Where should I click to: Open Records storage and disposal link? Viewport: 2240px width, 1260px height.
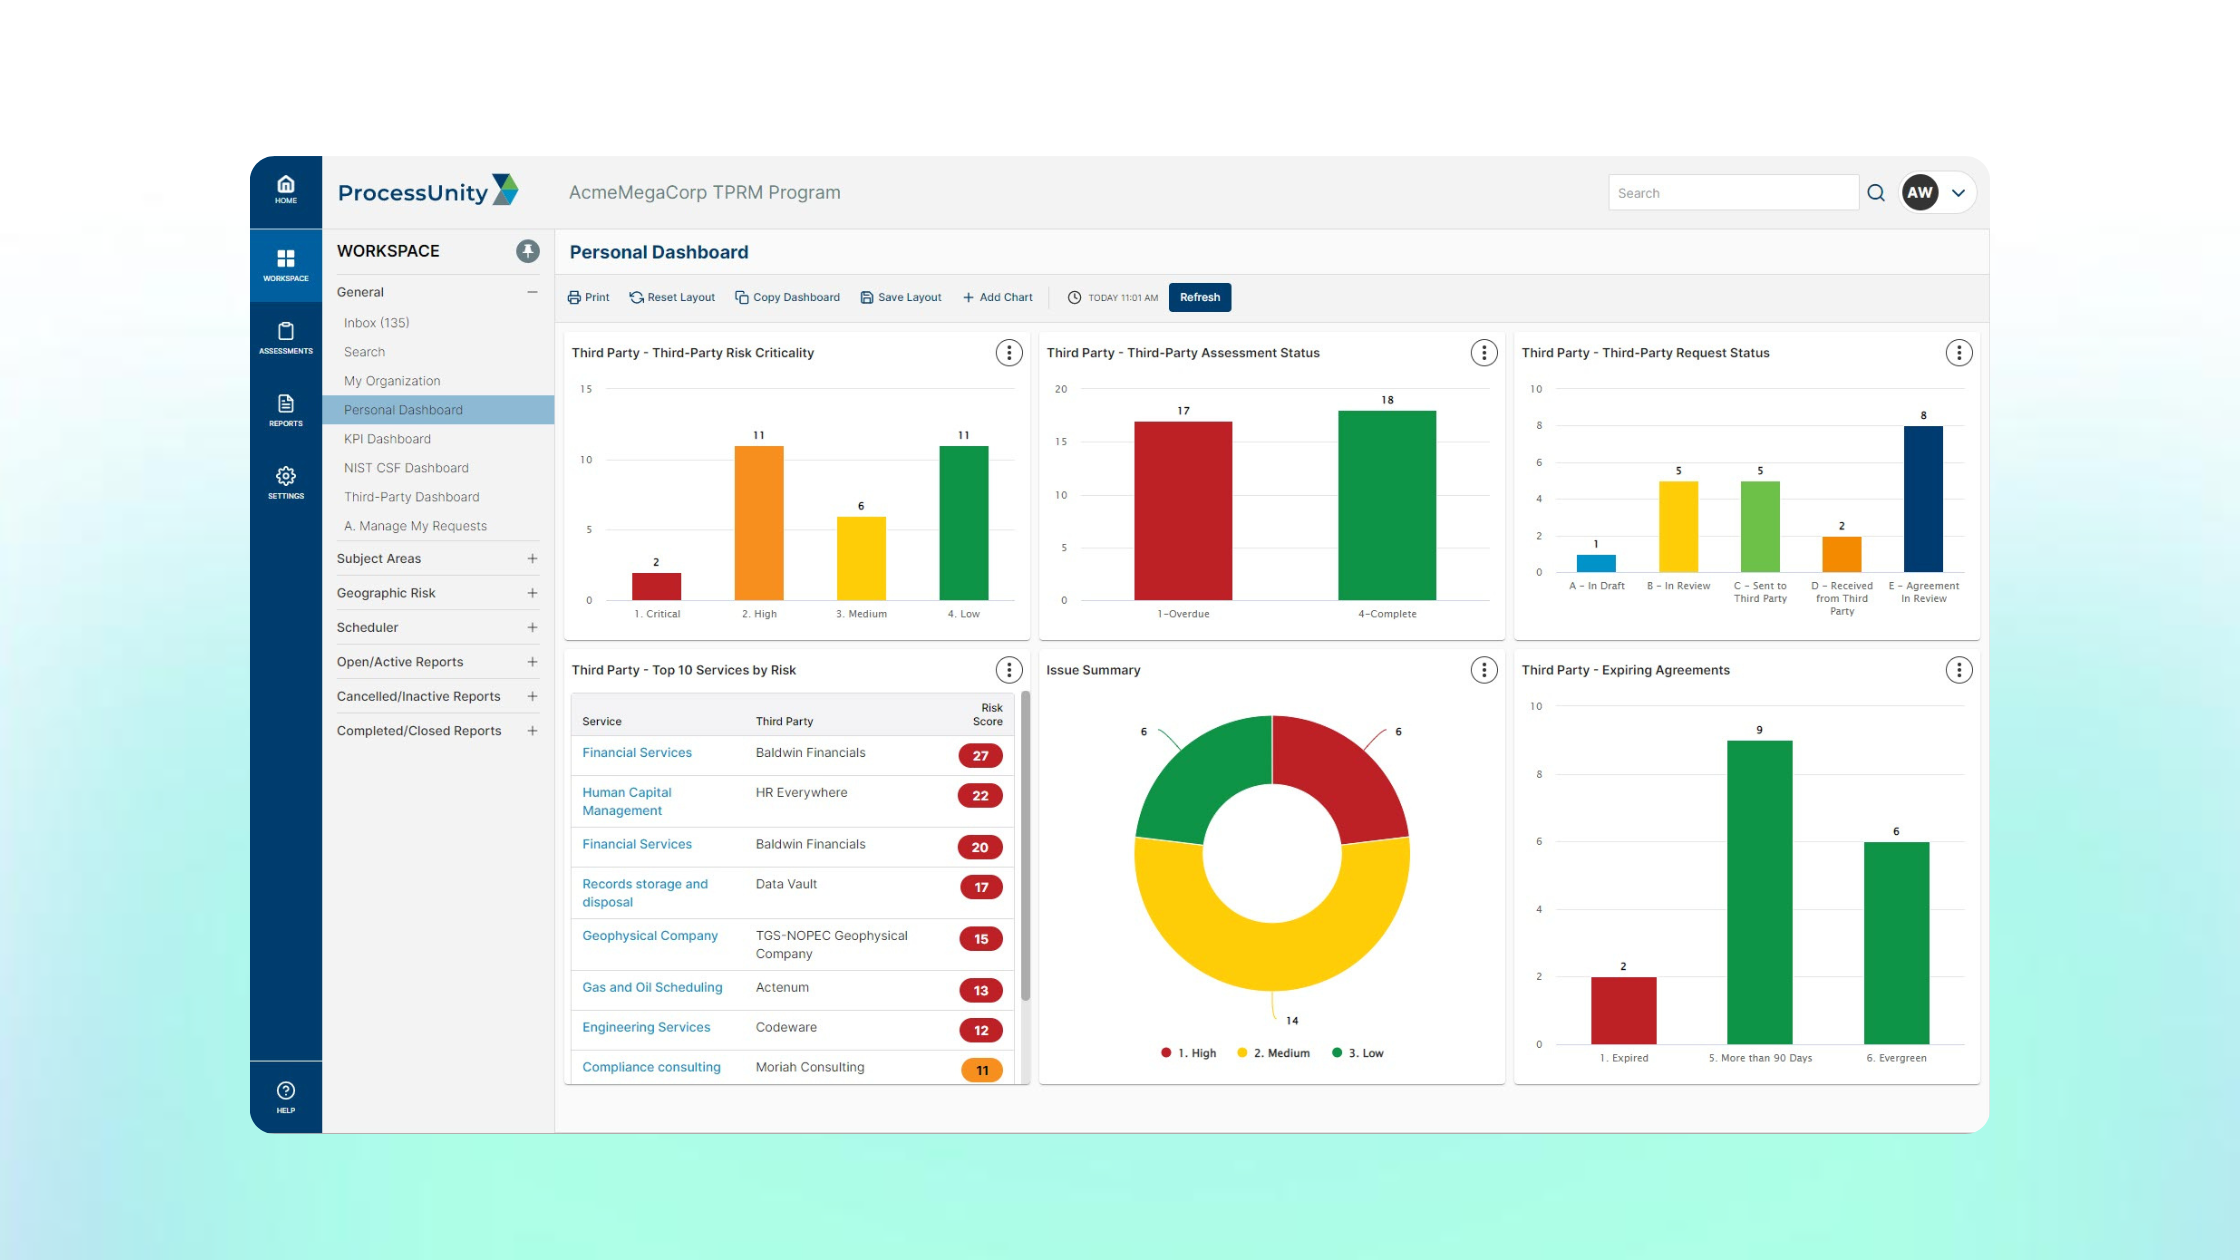click(x=645, y=893)
